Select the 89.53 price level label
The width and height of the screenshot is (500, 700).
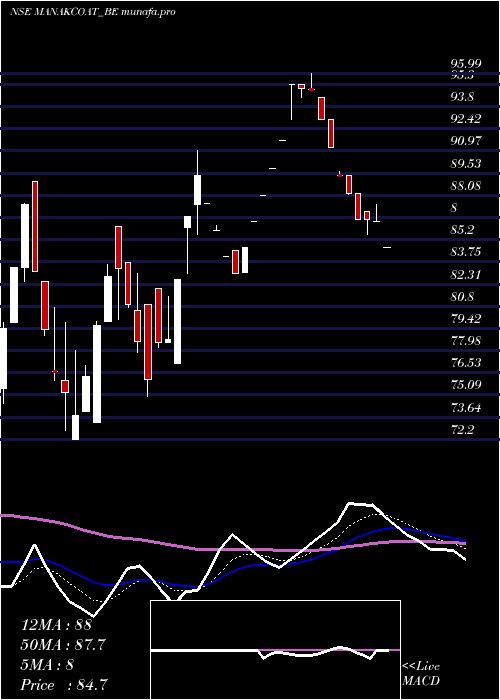click(x=467, y=164)
